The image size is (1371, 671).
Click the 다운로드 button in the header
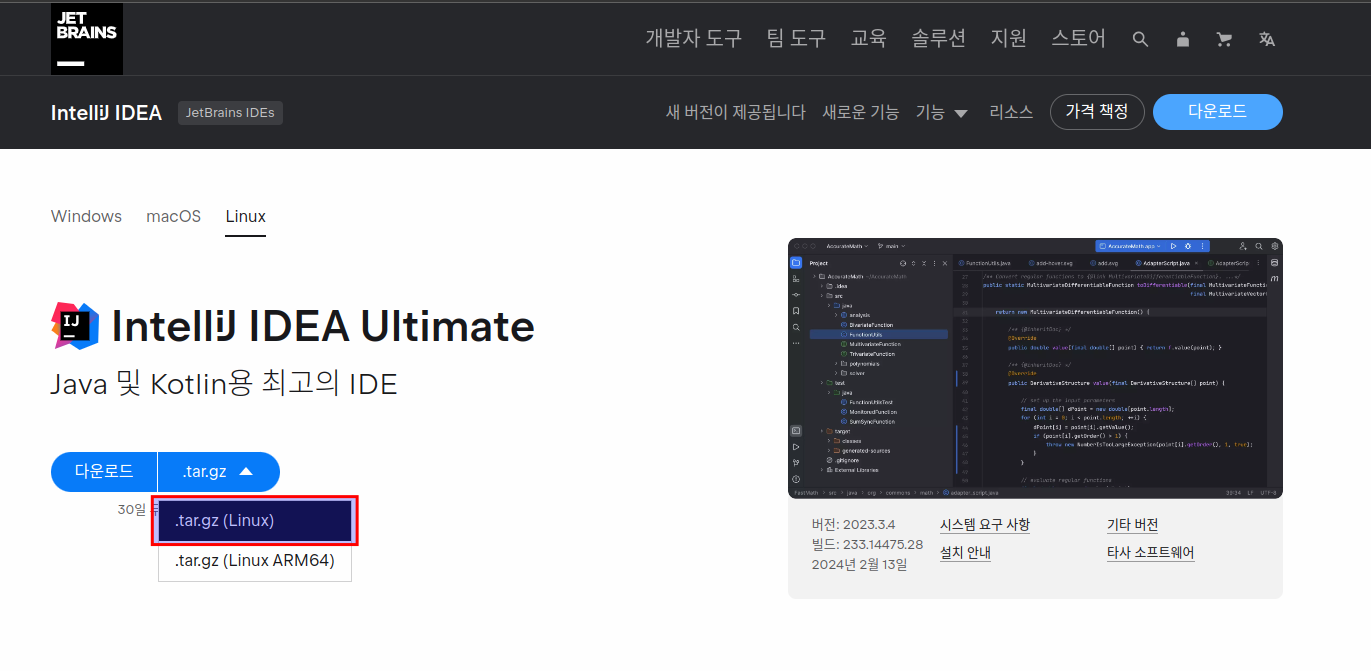point(1218,112)
